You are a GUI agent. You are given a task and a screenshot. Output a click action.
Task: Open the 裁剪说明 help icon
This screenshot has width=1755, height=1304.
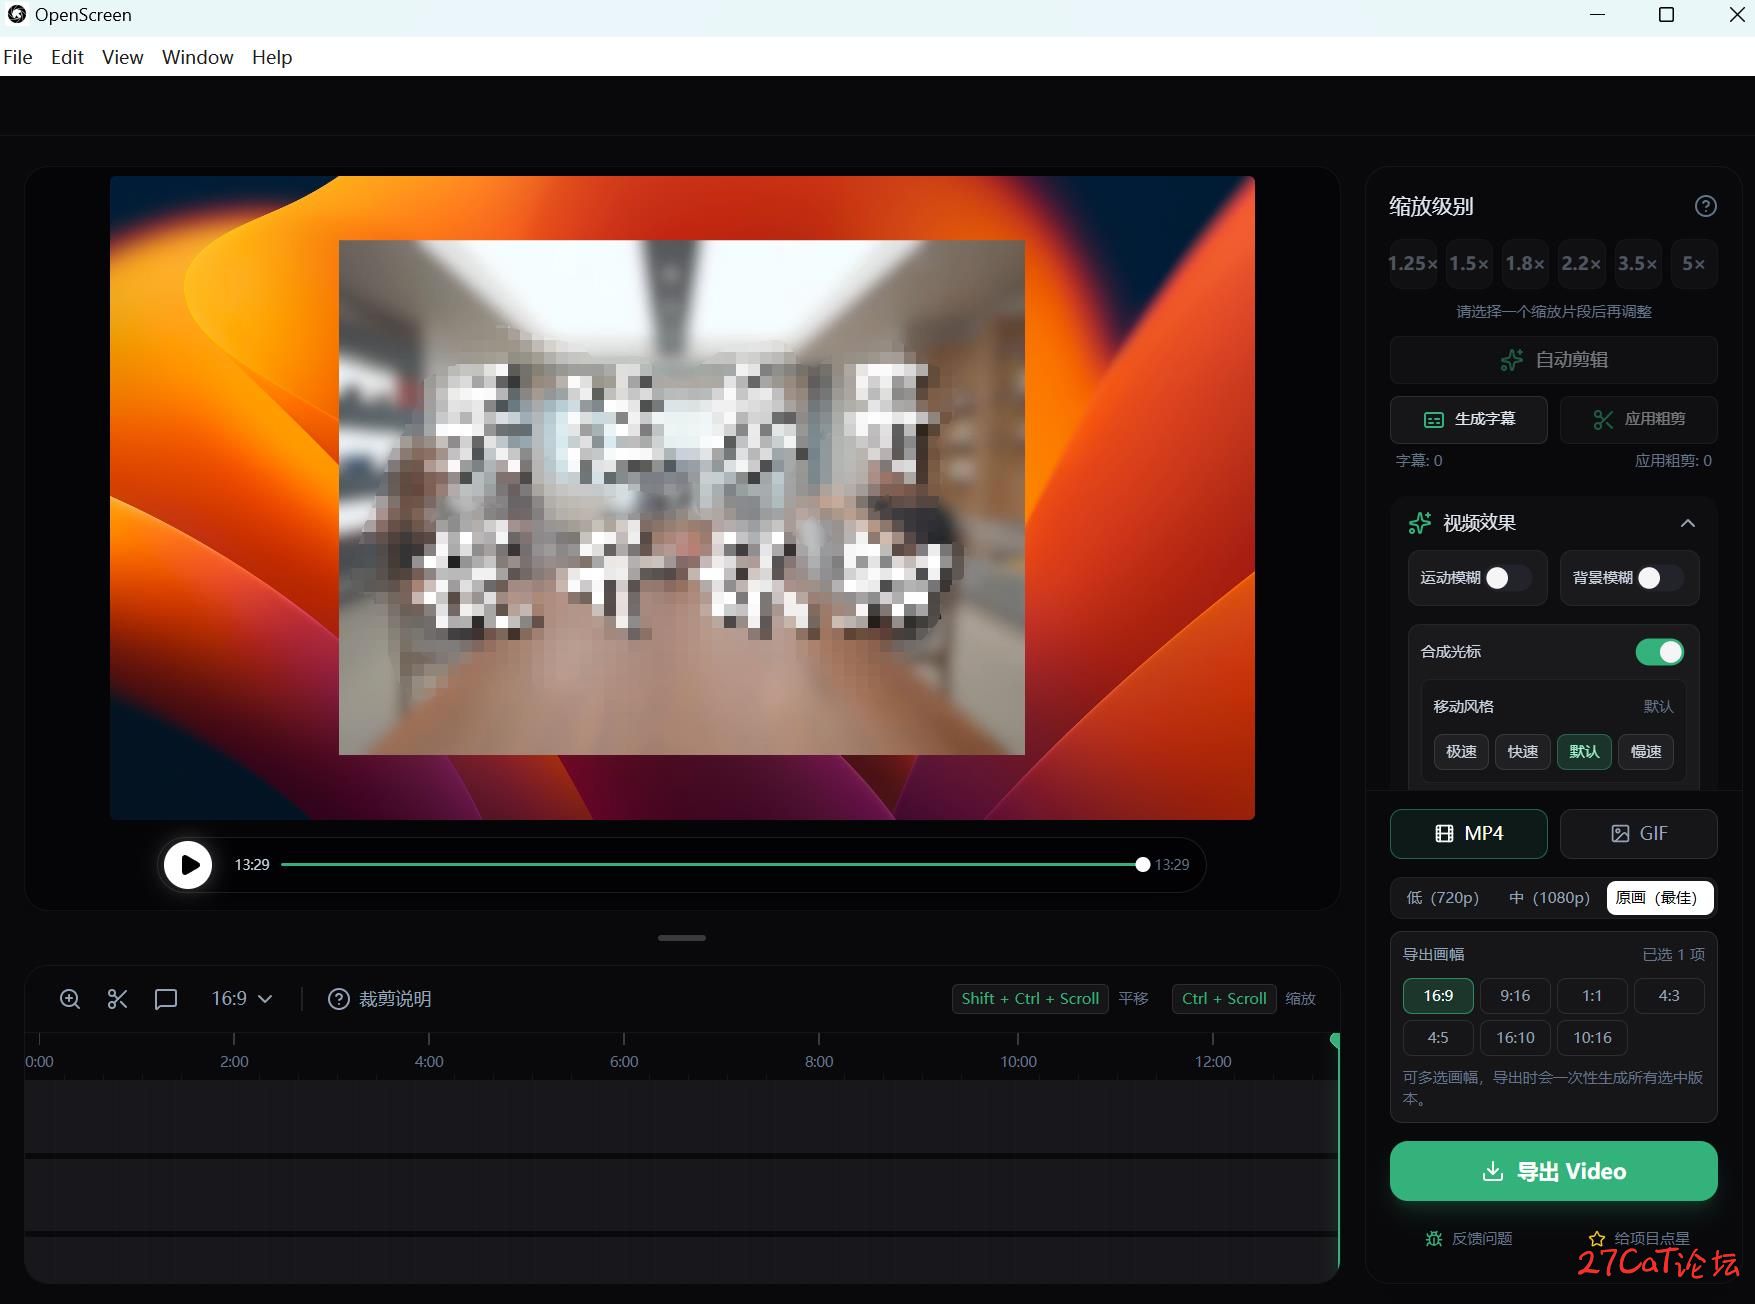tap(339, 999)
